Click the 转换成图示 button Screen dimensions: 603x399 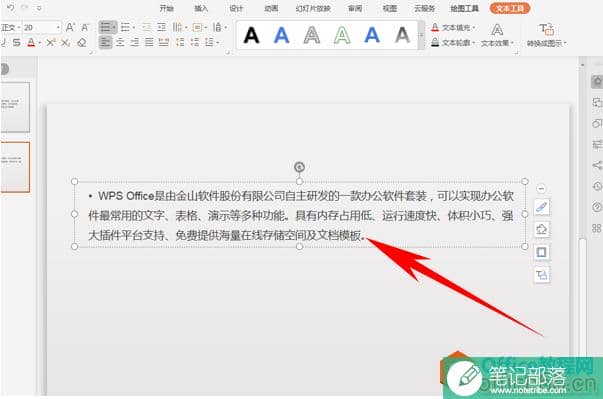coord(546,35)
